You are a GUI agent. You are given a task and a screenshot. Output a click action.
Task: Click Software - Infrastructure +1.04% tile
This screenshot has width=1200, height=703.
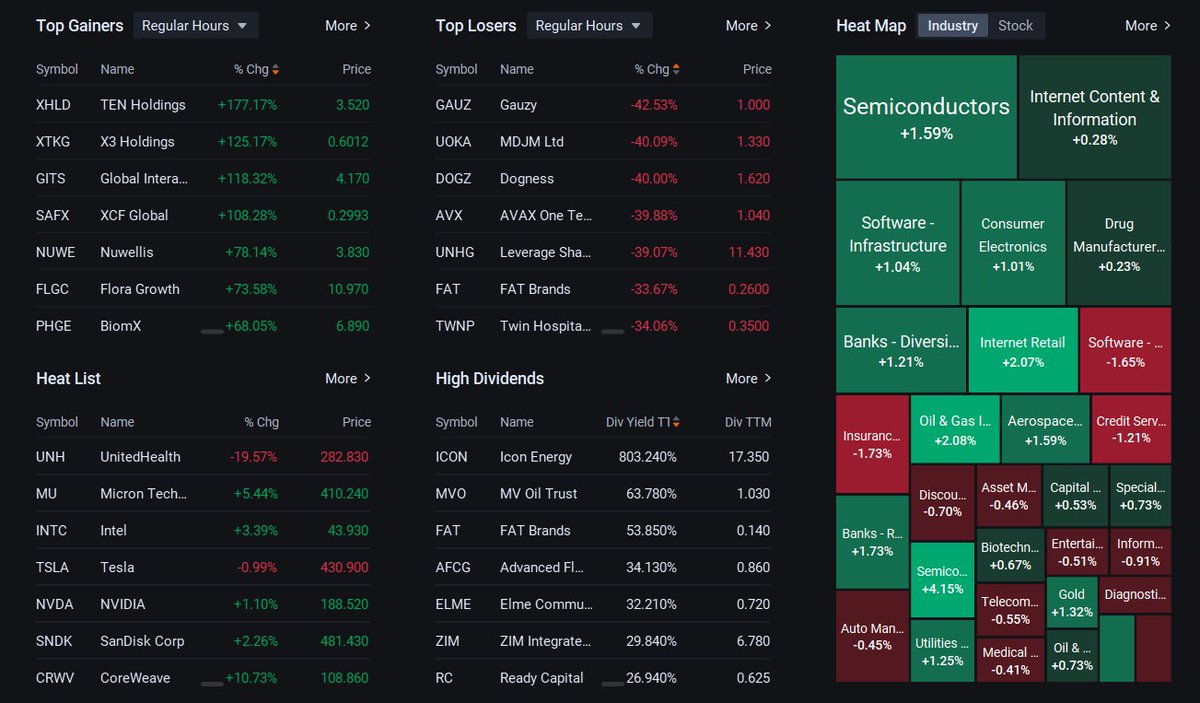click(898, 243)
